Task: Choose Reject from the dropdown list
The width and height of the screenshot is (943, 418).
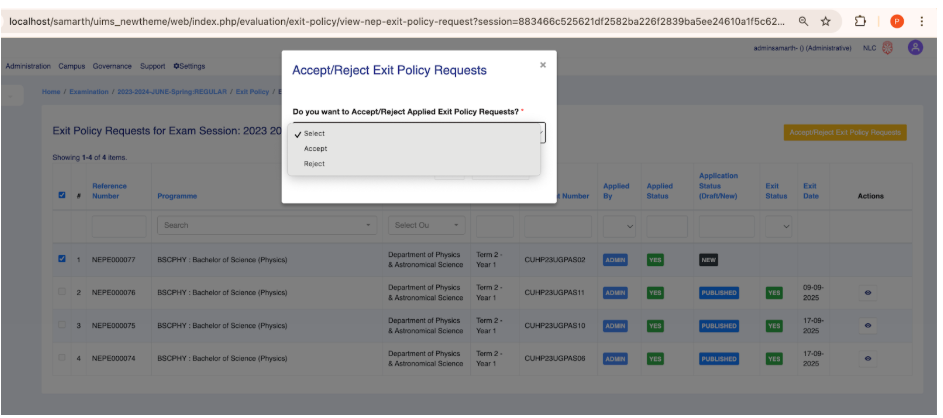Action: (315, 163)
